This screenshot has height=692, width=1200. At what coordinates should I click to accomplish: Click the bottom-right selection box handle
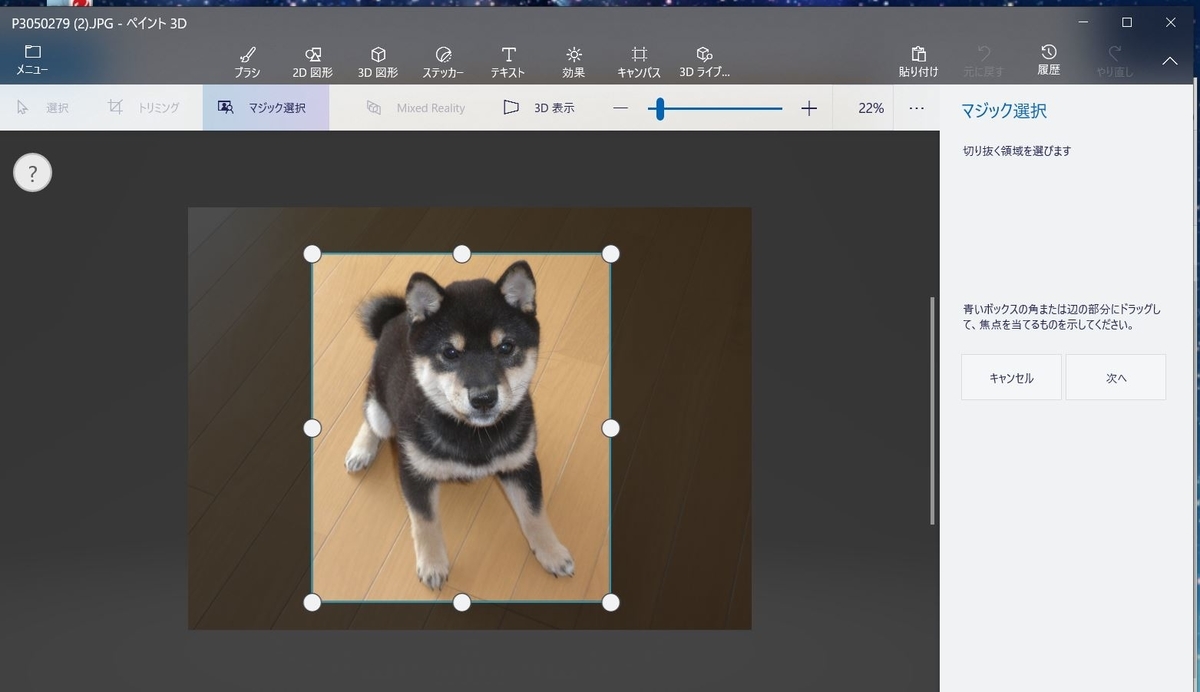click(x=611, y=602)
